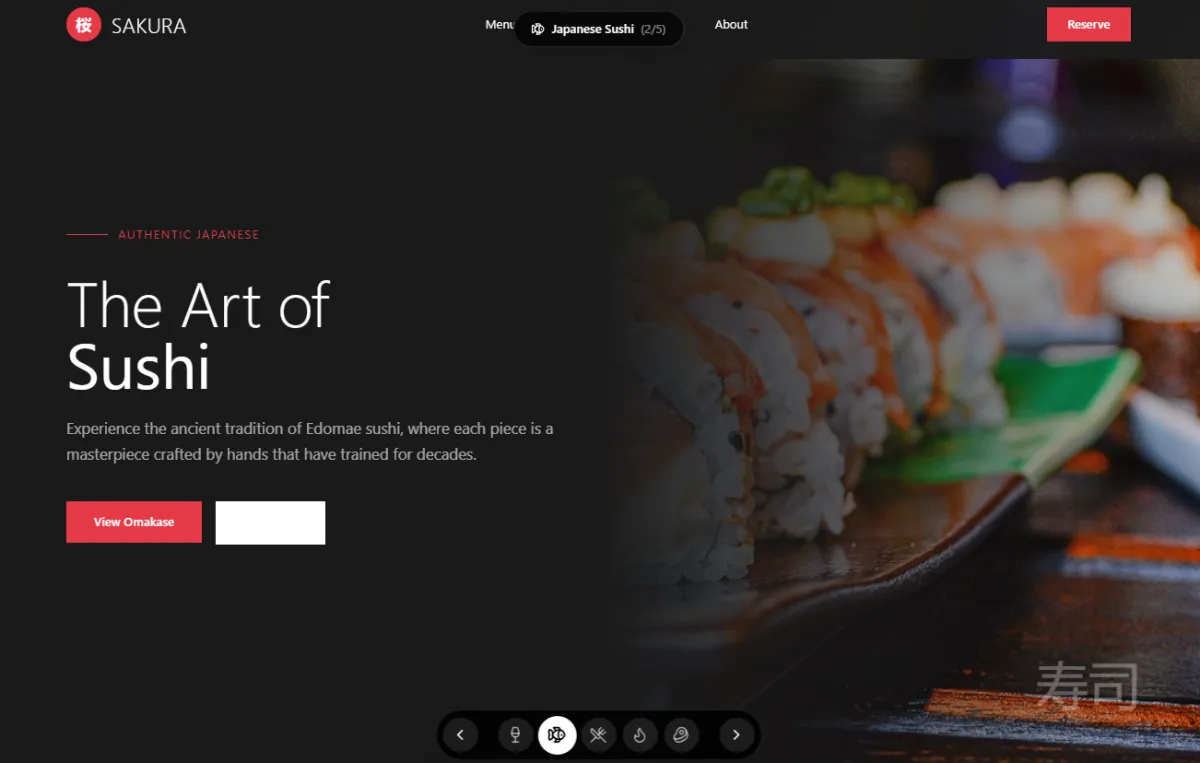Image resolution: width=1200 pixels, height=763 pixels.
Task: Open the Menu navigation item
Action: [499, 24]
